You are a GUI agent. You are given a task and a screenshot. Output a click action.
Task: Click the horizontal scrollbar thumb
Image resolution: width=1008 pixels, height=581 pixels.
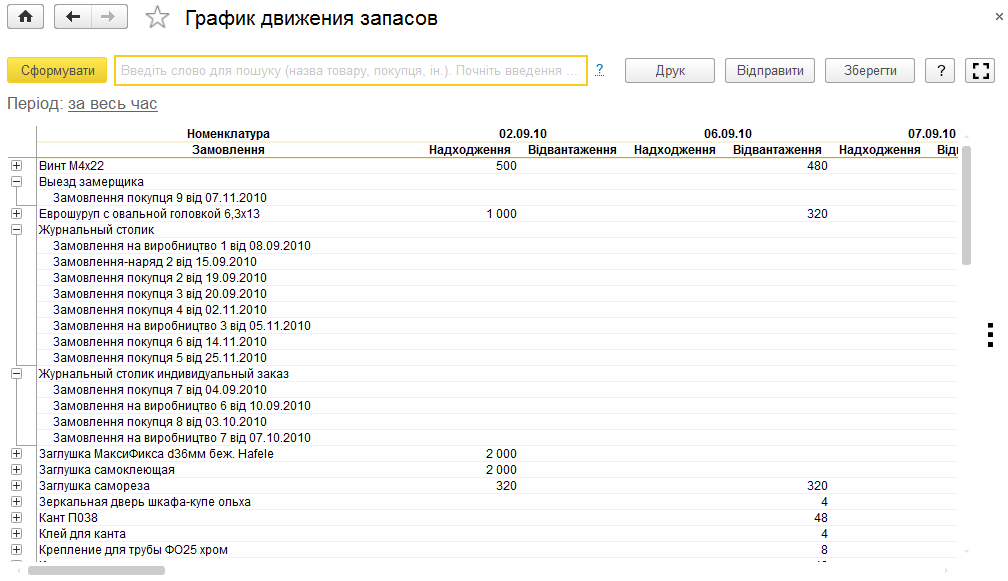[x=96, y=570]
